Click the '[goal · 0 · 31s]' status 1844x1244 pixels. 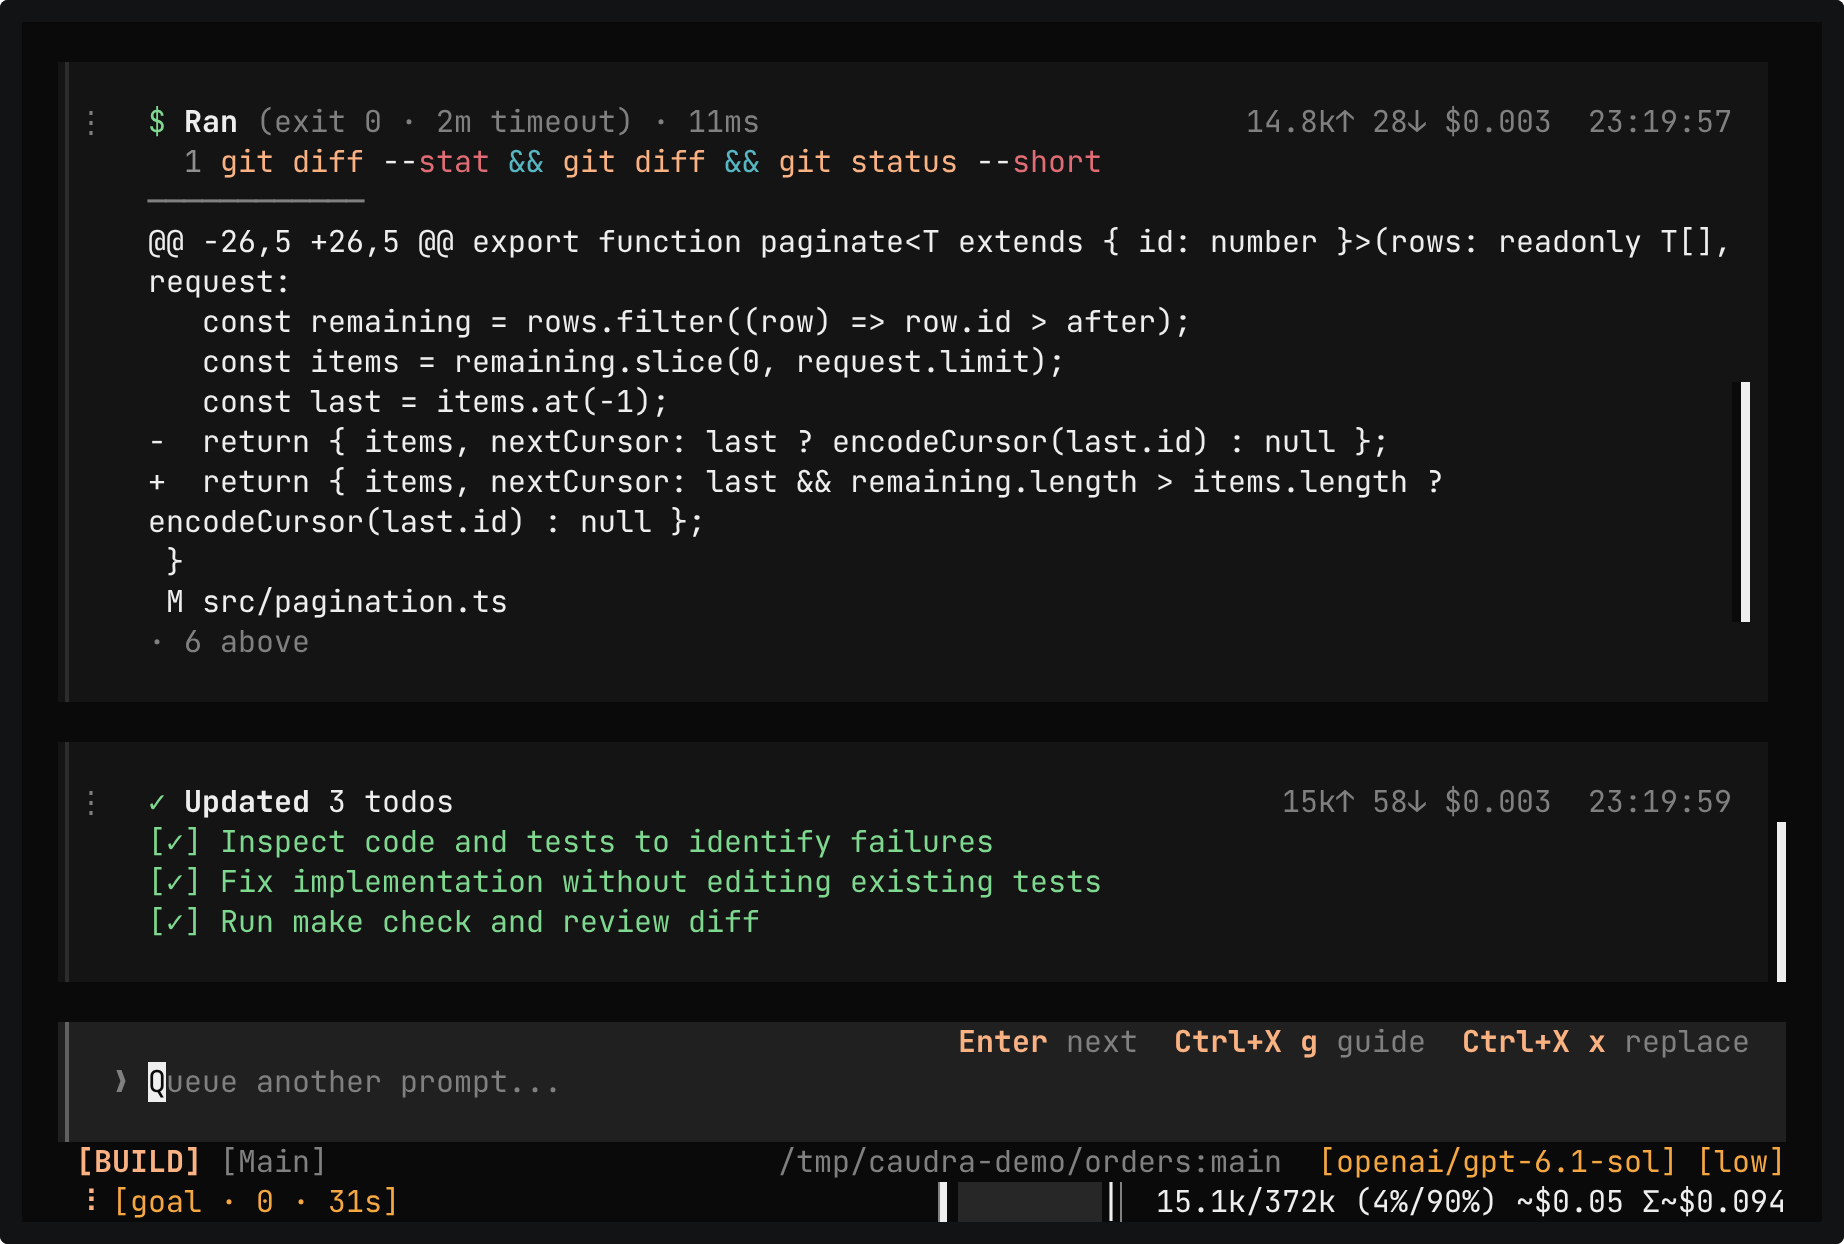[x=256, y=1202]
